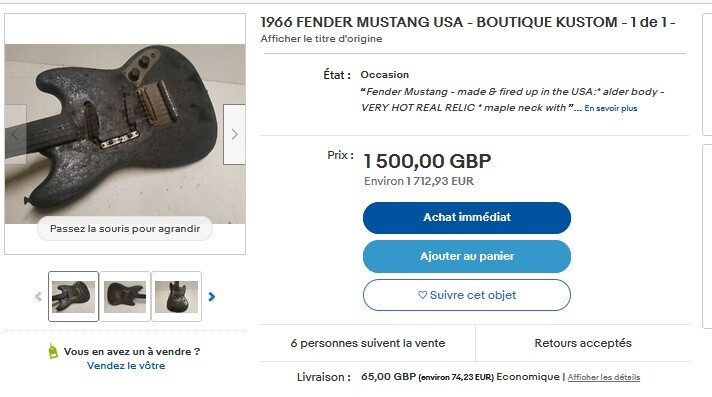
Task: Click Retours acceptés section
Action: click(583, 343)
